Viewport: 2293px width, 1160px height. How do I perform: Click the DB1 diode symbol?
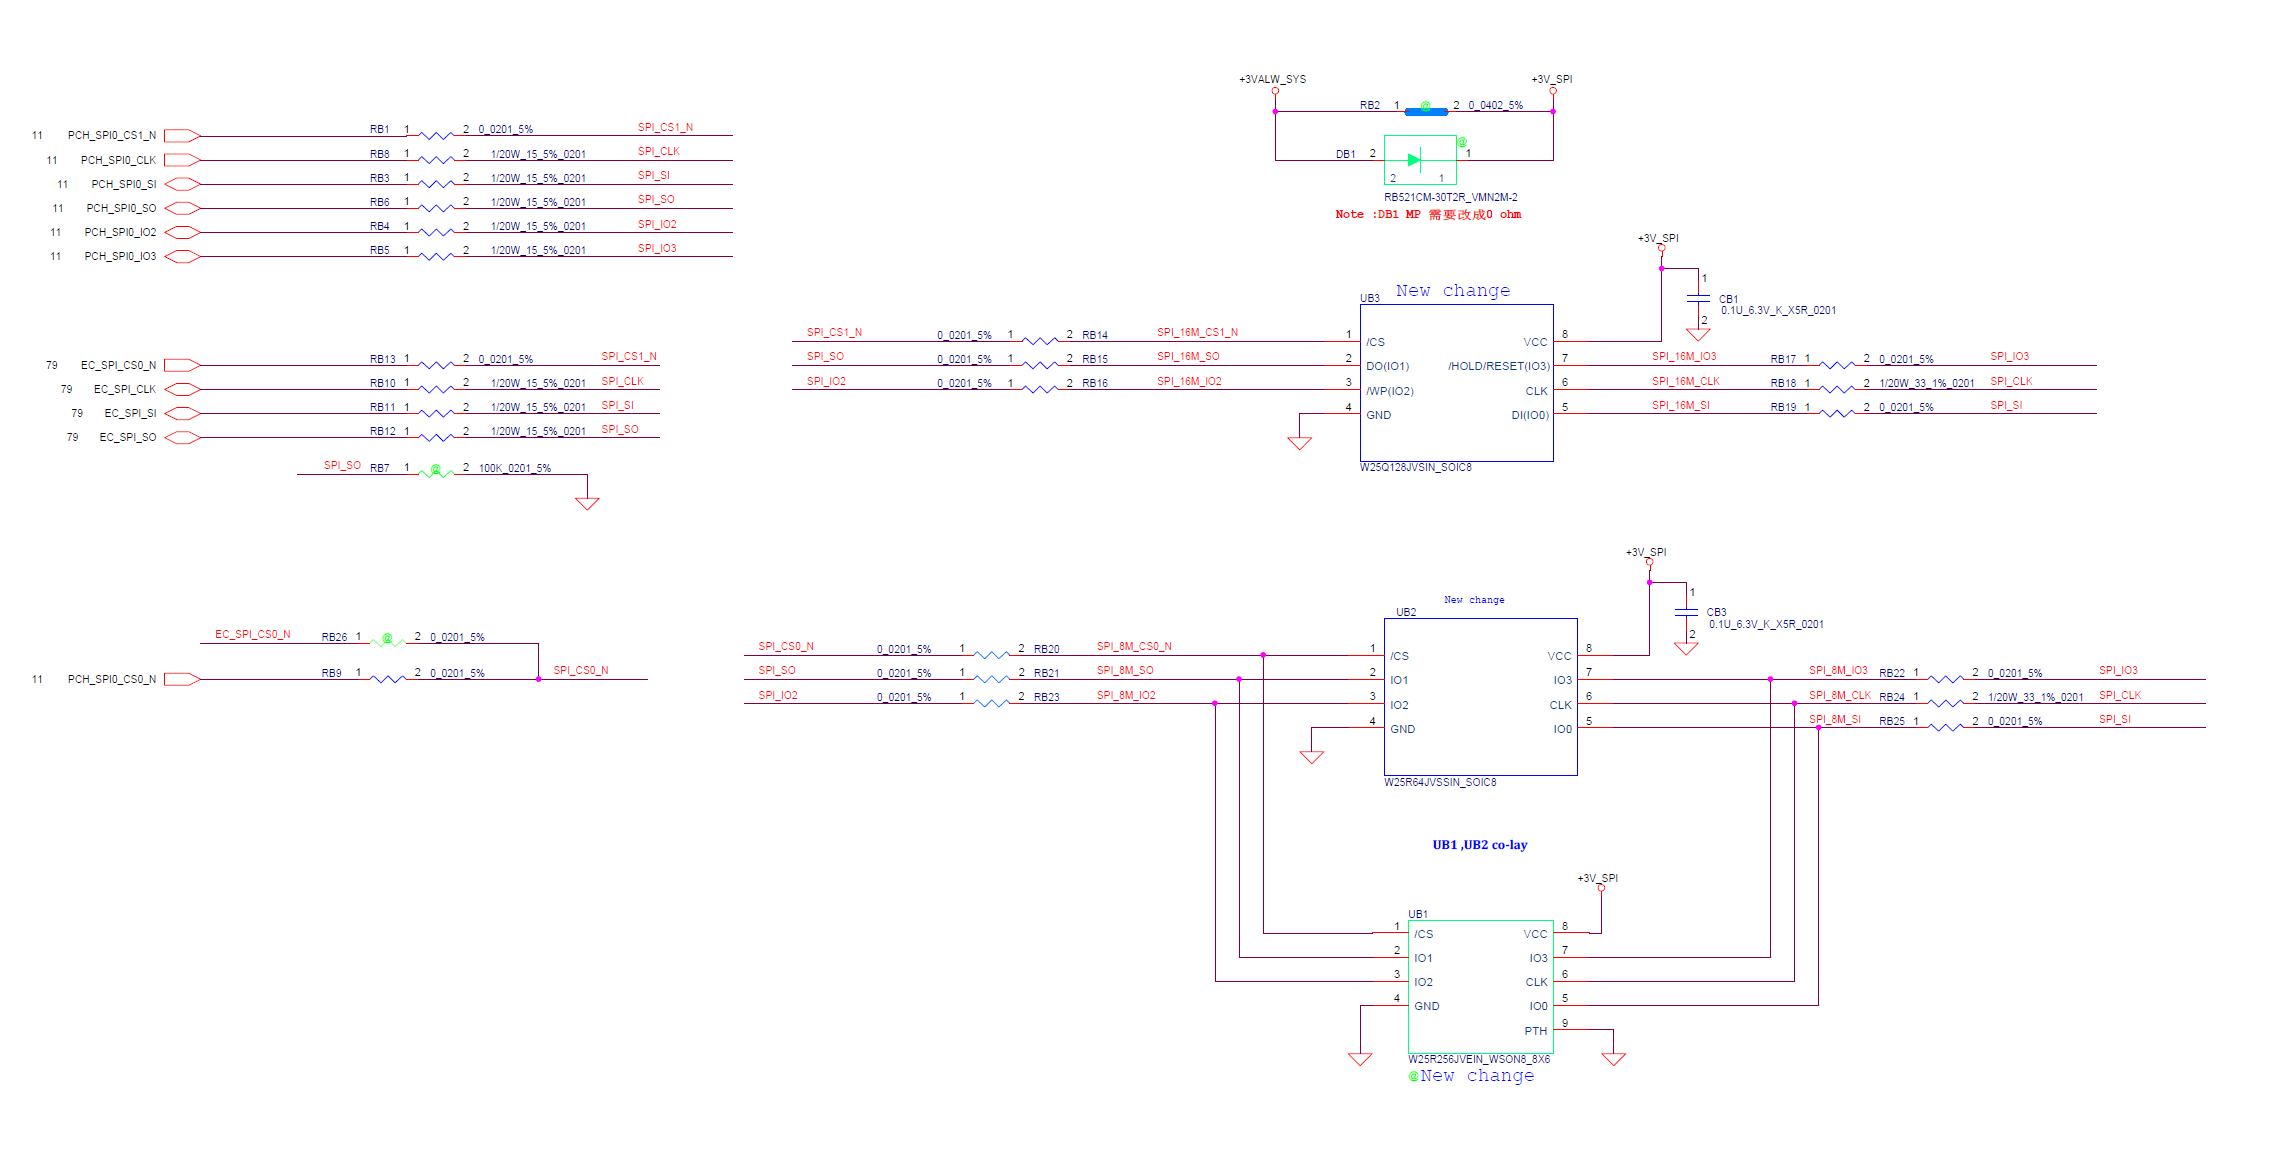coord(1414,159)
